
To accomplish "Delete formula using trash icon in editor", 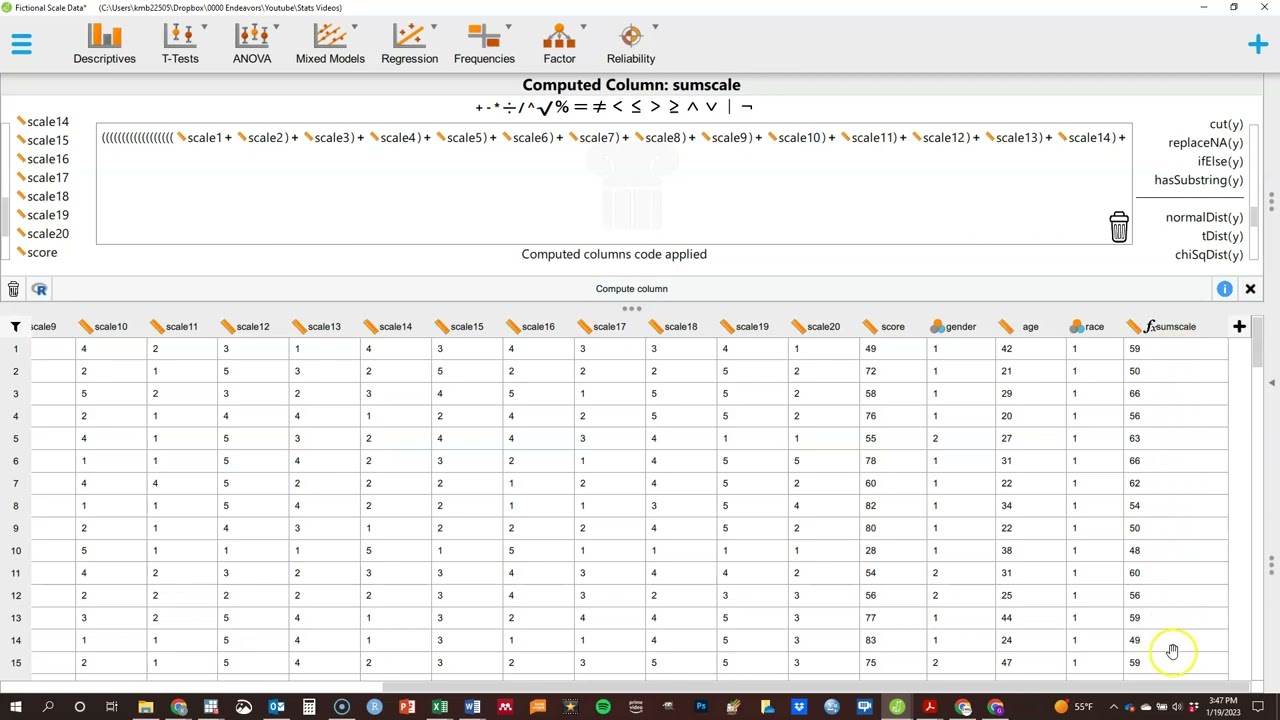I will (x=1119, y=227).
